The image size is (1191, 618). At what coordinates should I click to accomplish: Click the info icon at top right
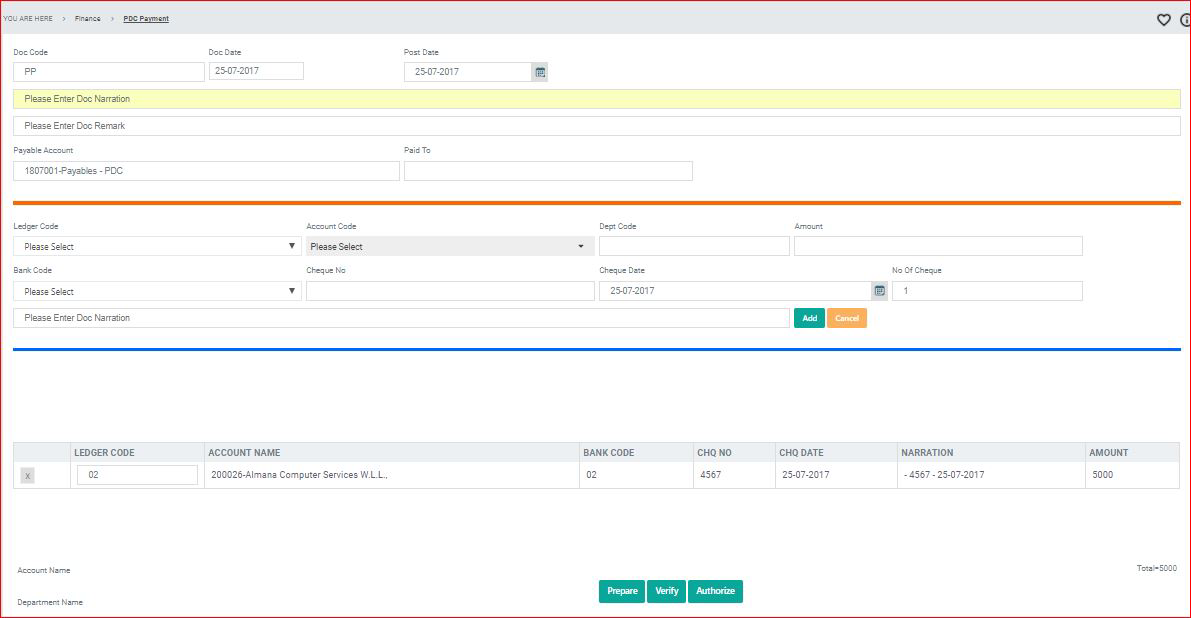(x=1185, y=19)
